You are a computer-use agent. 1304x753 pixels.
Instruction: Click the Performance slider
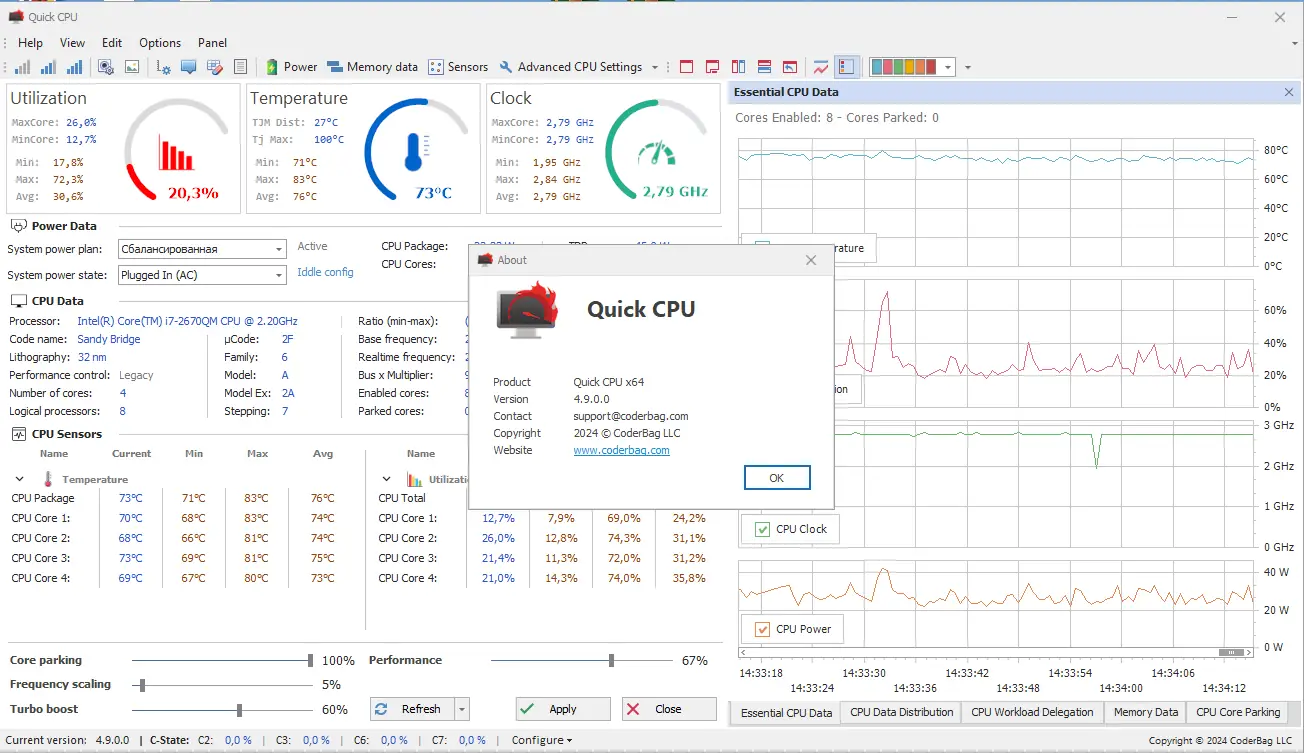click(x=581, y=660)
